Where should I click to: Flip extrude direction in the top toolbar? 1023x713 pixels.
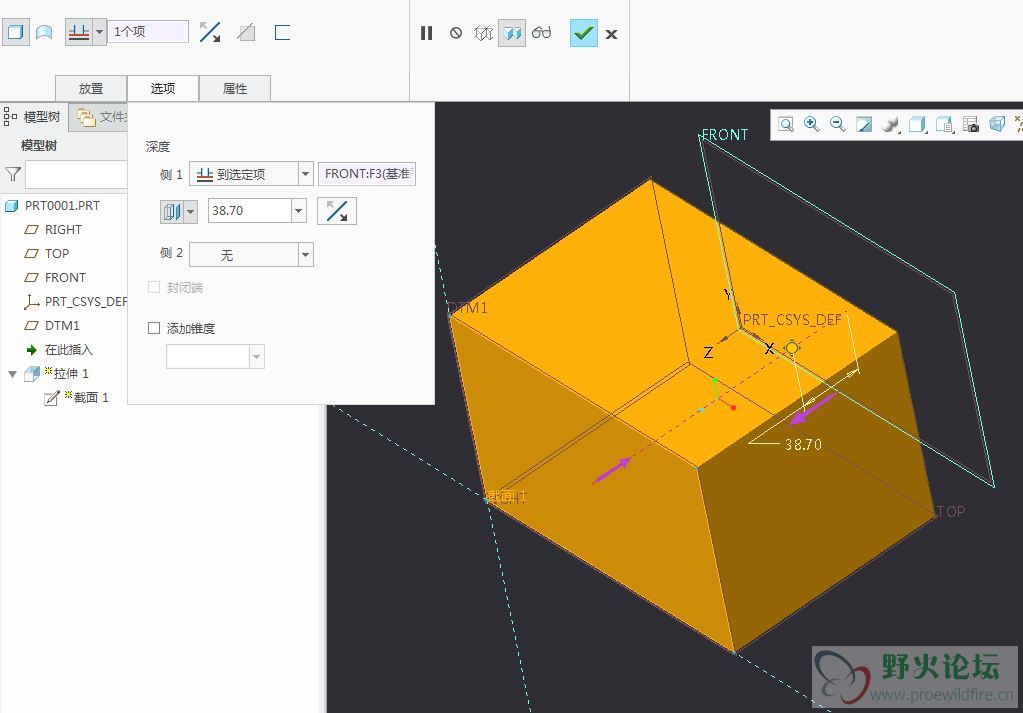(x=209, y=32)
